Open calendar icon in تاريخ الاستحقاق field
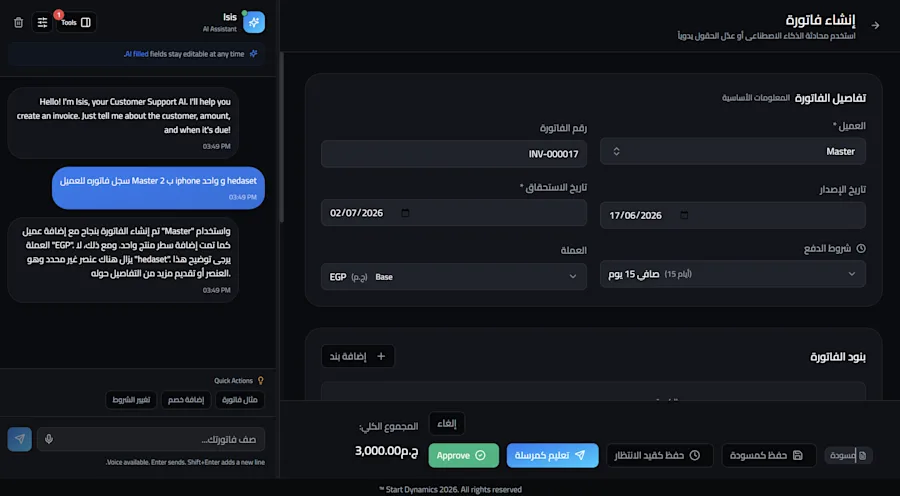900x496 pixels. [x=405, y=213]
